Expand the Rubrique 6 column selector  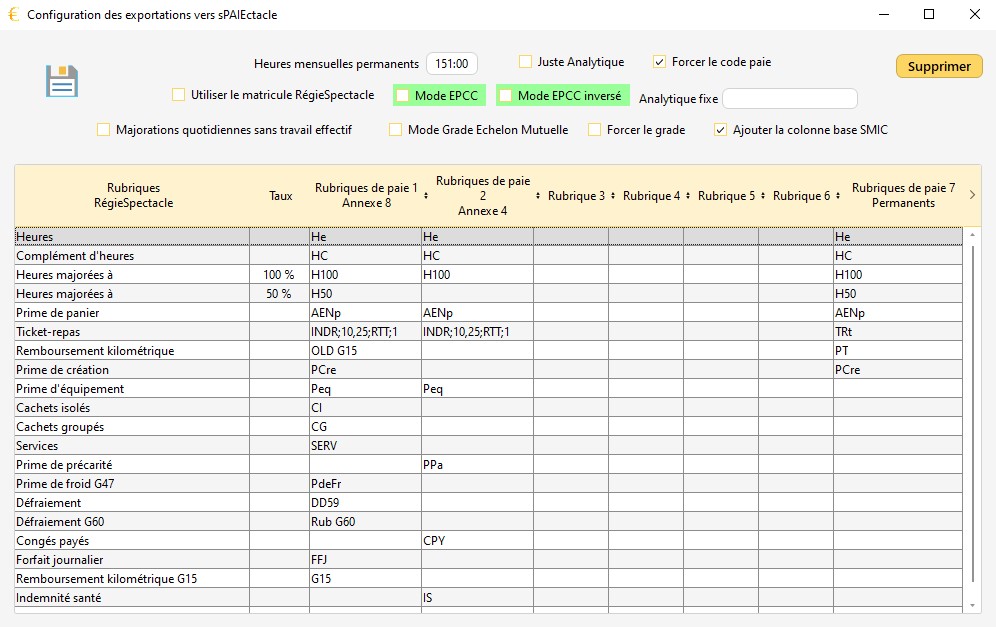[838, 196]
